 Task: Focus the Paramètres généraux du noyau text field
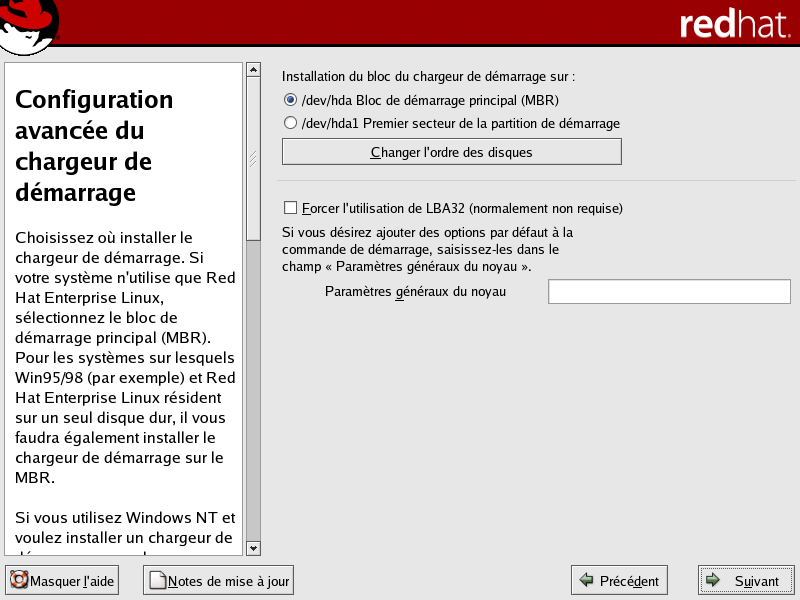pyautogui.click(x=669, y=291)
